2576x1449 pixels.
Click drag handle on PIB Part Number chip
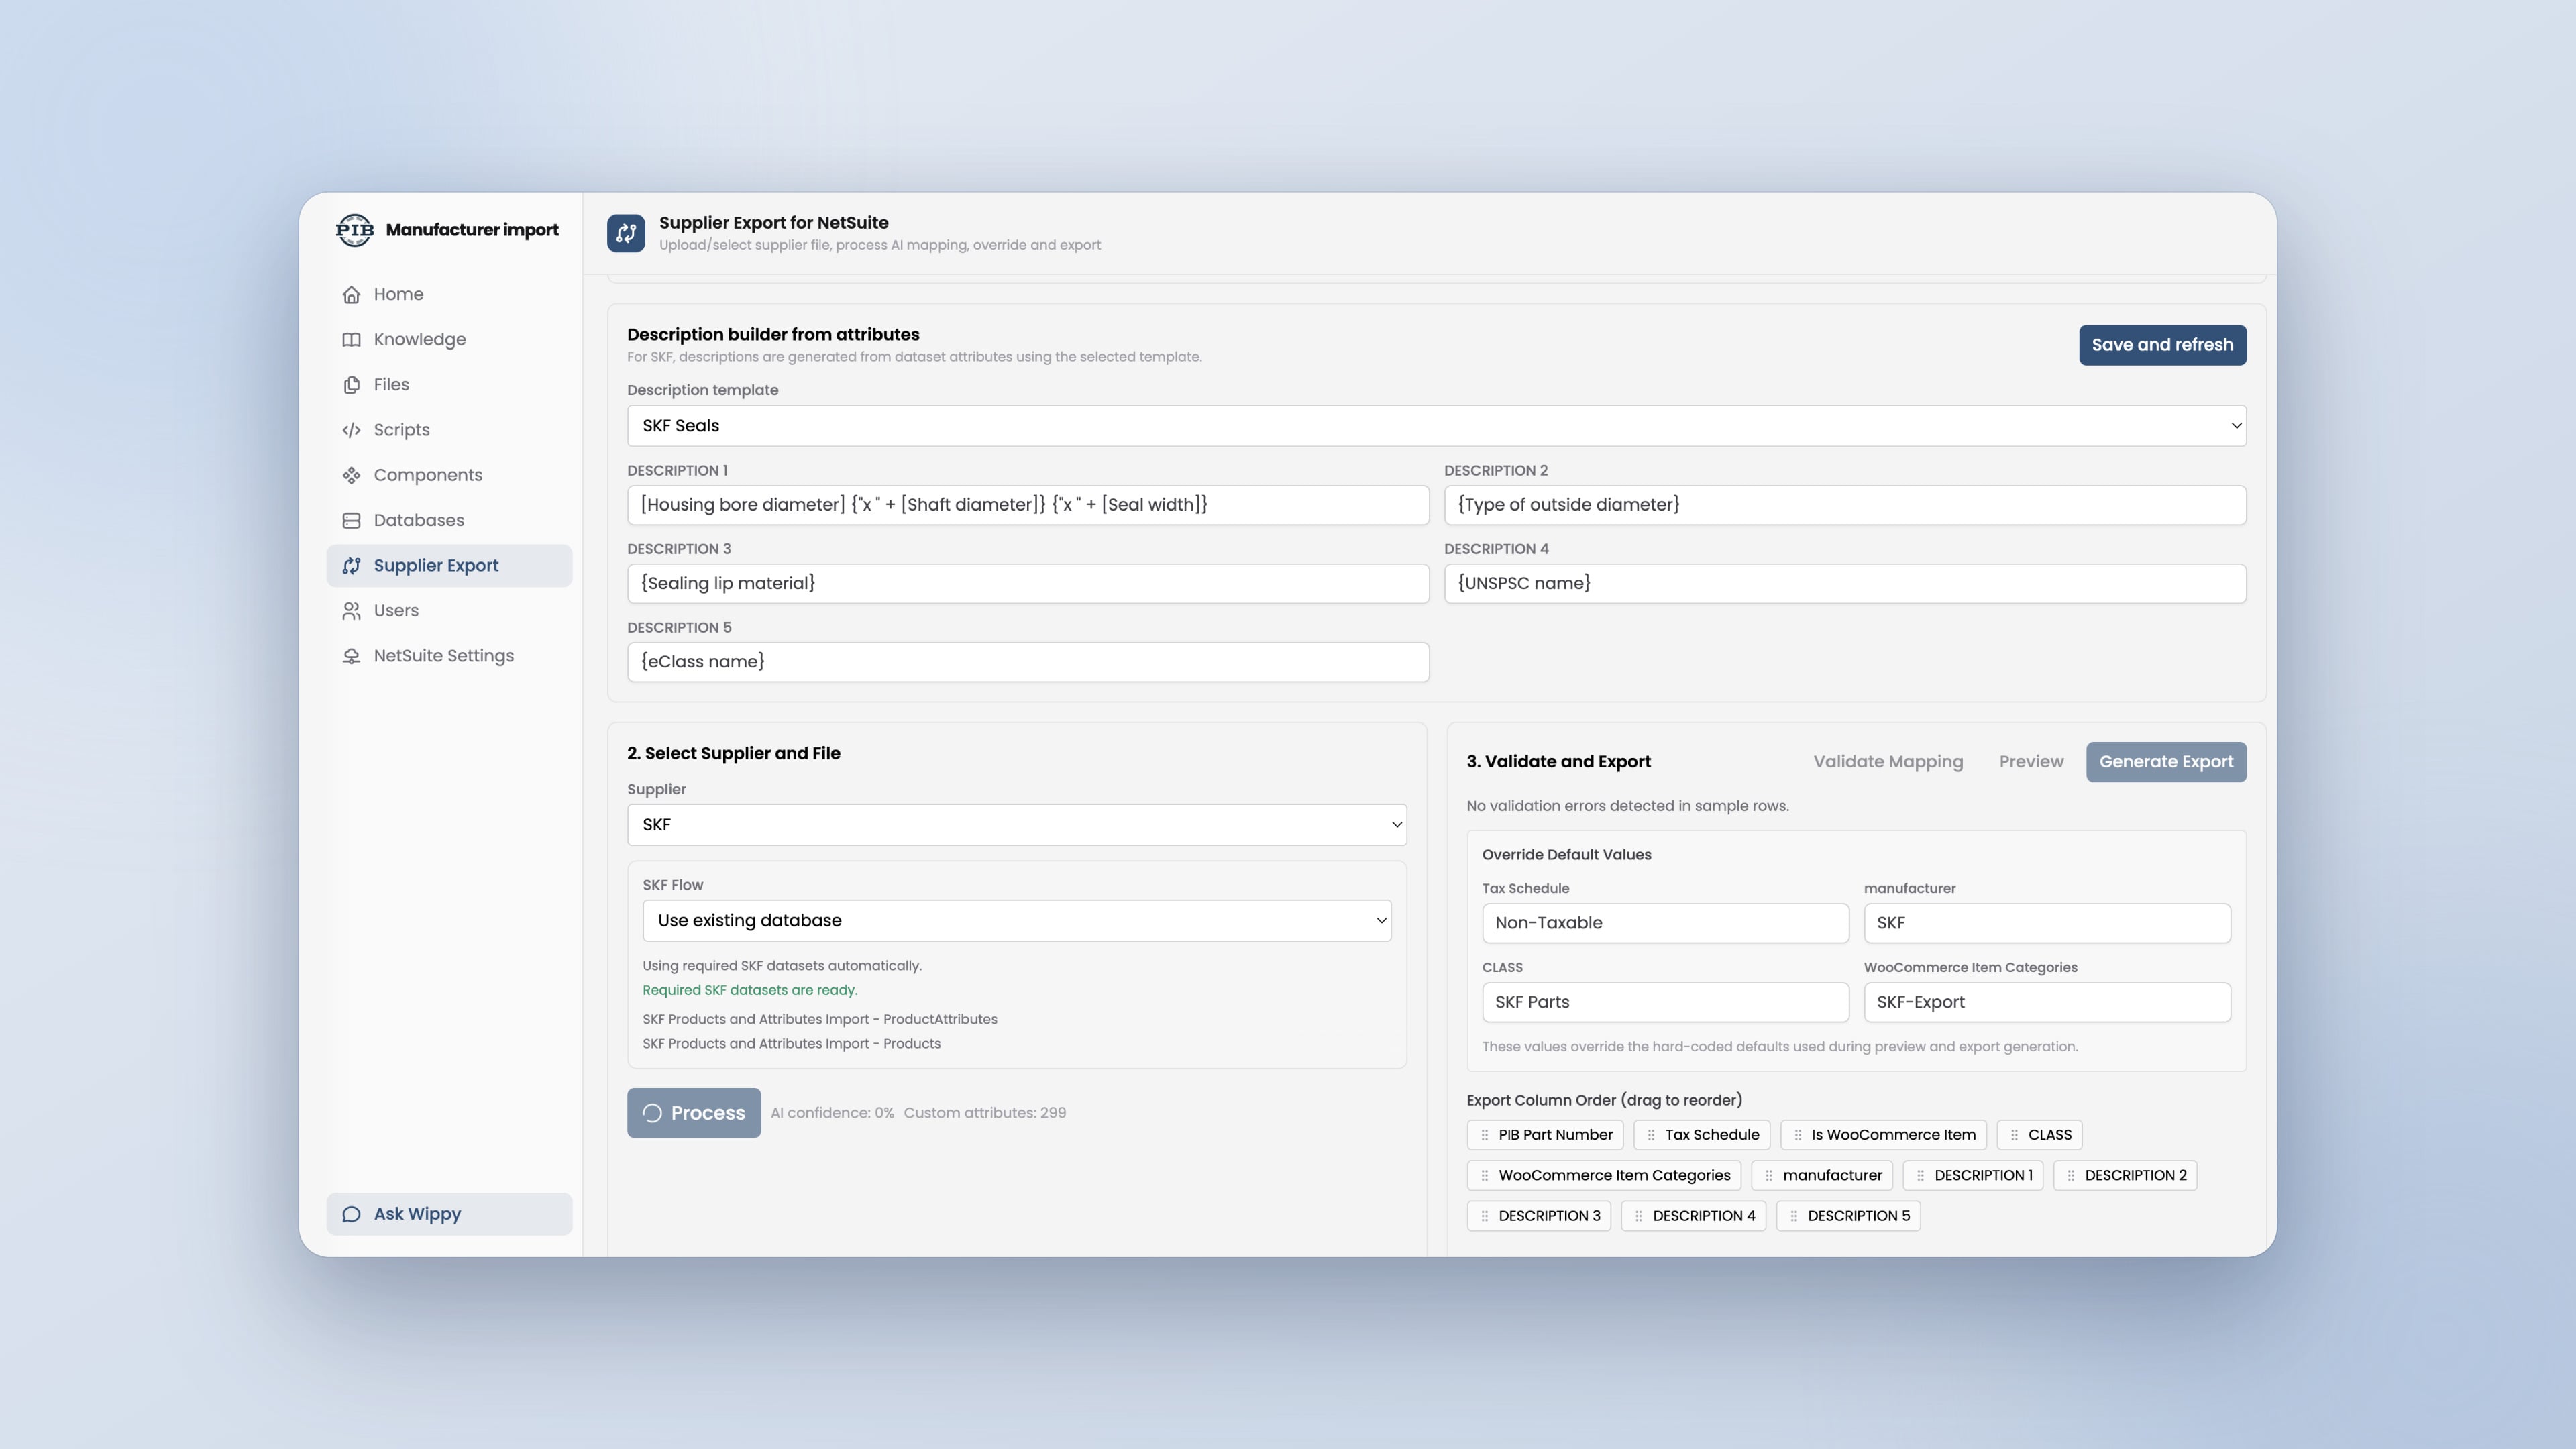(x=1484, y=1135)
